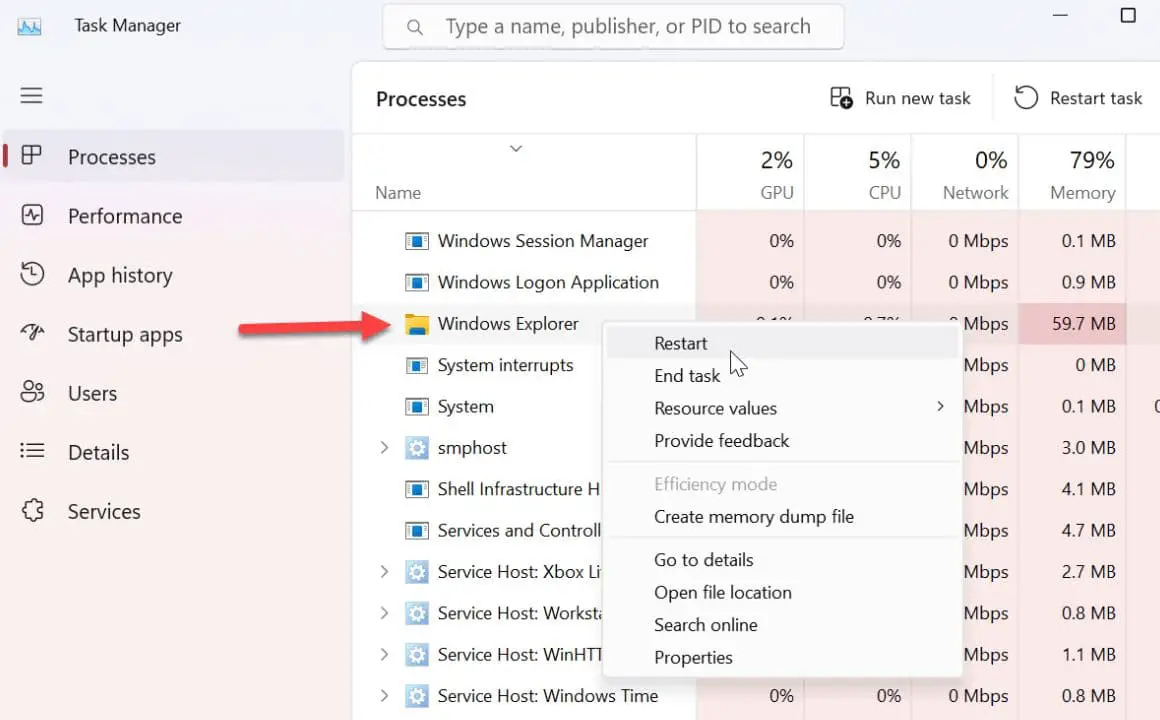Click the smphost gear icon
1160x720 pixels.
coord(417,448)
